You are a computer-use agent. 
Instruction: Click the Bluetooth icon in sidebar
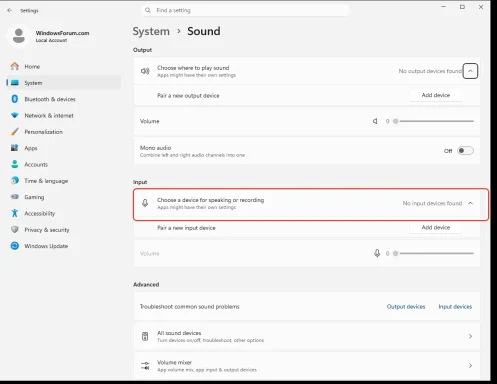pyautogui.click(x=15, y=99)
